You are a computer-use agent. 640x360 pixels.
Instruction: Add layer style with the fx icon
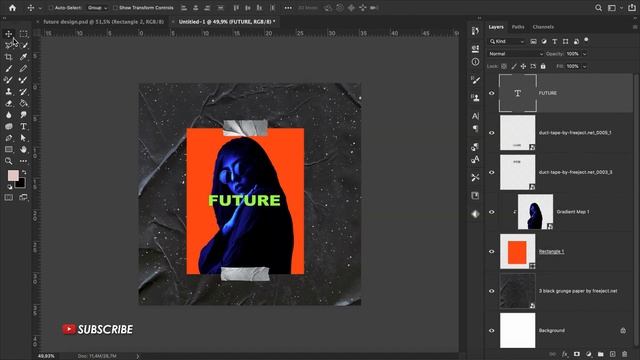point(565,354)
